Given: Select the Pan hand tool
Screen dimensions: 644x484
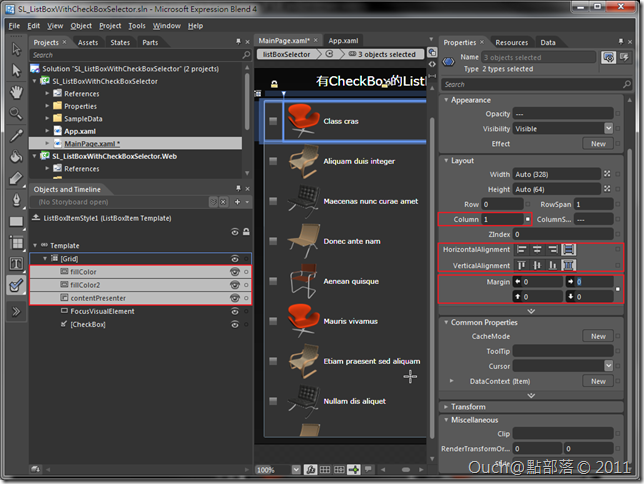Looking at the screenshot, I should pos(16,92).
